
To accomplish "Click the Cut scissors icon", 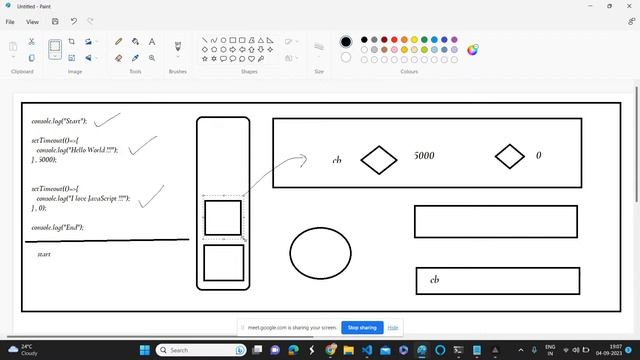I will [31, 42].
